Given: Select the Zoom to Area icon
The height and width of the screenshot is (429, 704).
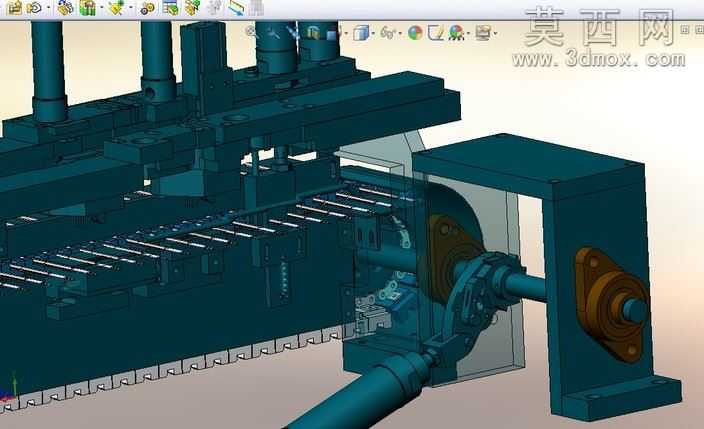Looking at the screenshot, I should click(x=273, y=33).
